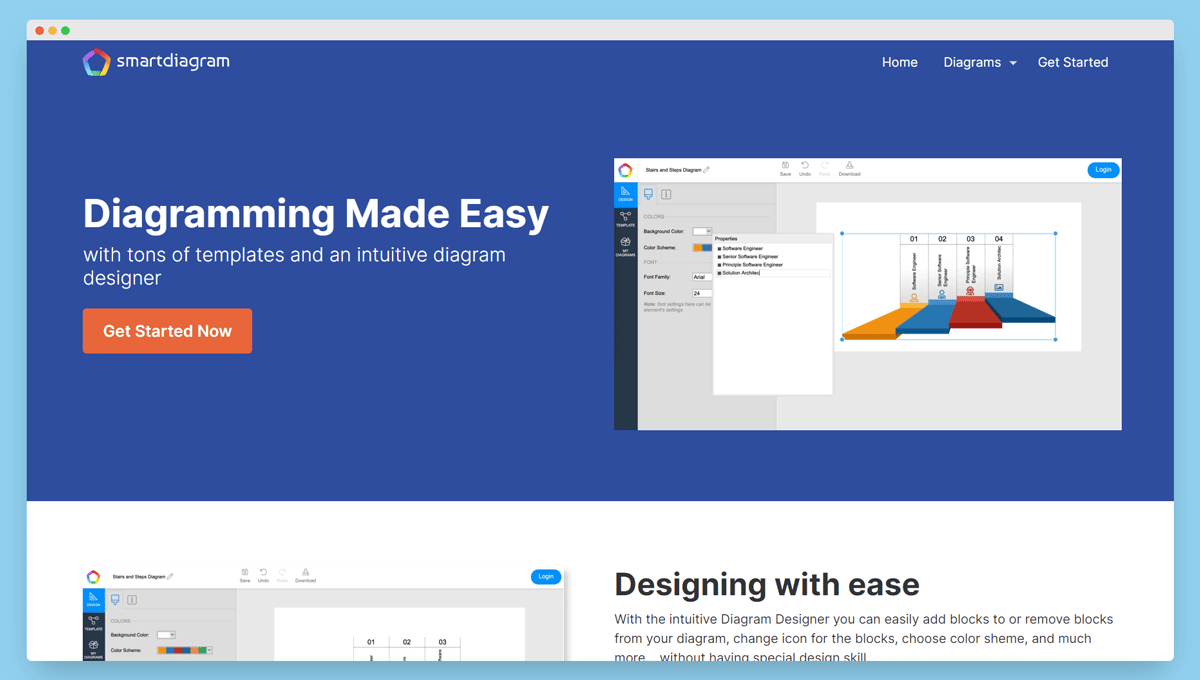The height and width of the screenshot is (680, 1200).
Task: Click the Undo icon in the hero screenshot
Action: pyautogui.click(x=805, y=168)
